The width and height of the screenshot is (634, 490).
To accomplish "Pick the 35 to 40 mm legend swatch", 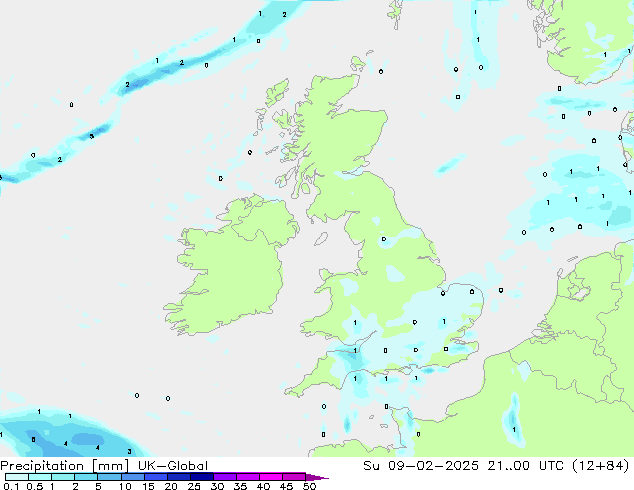I will [x=247, y=477].
